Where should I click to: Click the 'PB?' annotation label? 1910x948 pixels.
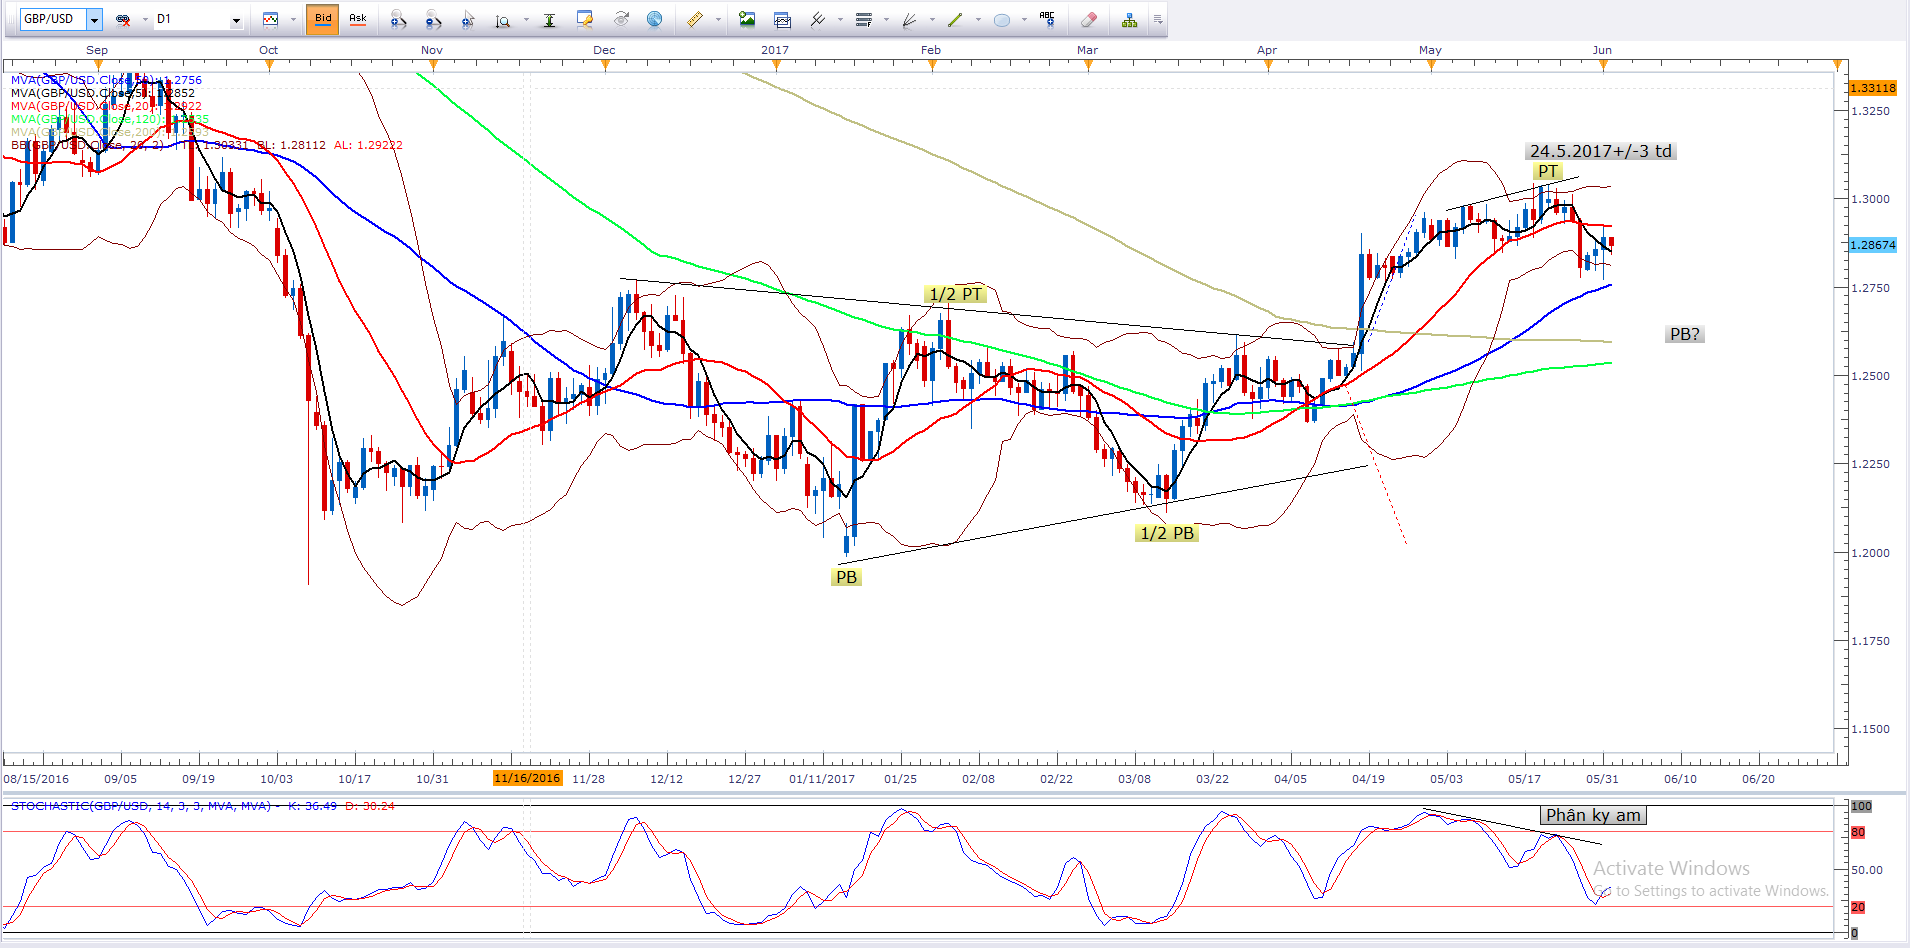[1684, 334]
